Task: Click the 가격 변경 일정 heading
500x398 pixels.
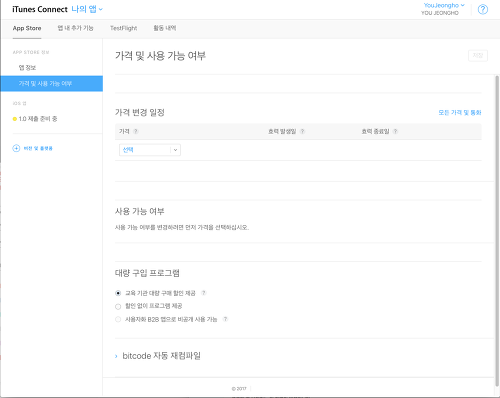Action: point(140,112)
